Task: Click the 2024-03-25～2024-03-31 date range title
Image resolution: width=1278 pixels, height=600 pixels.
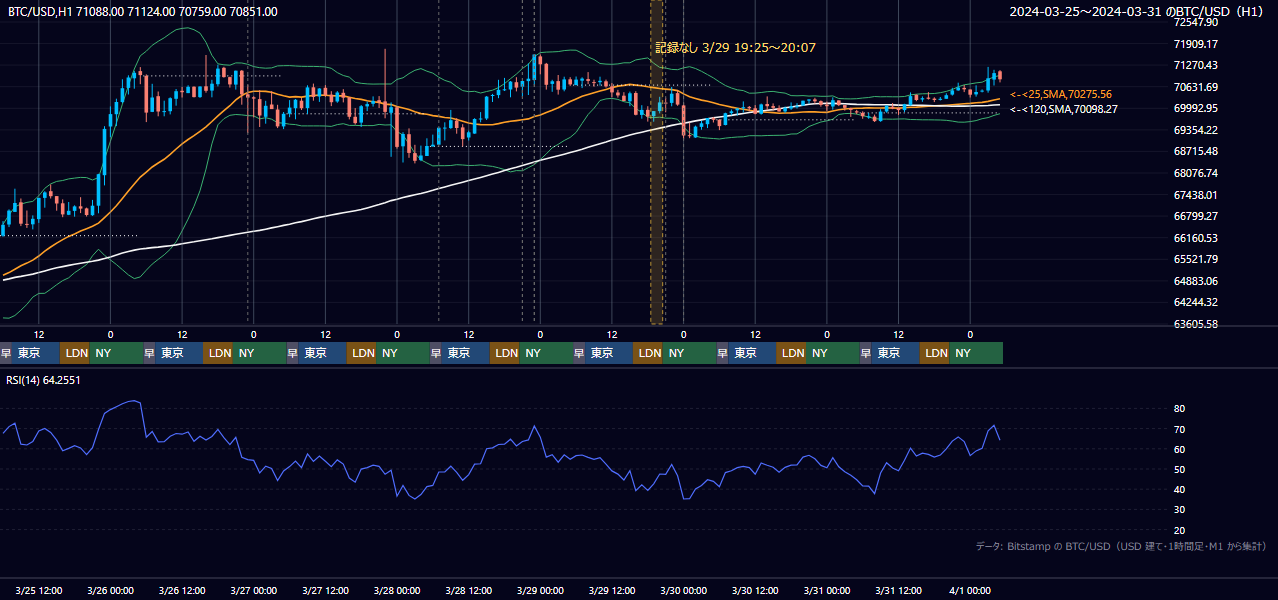Action: [x=1138, y=12]
